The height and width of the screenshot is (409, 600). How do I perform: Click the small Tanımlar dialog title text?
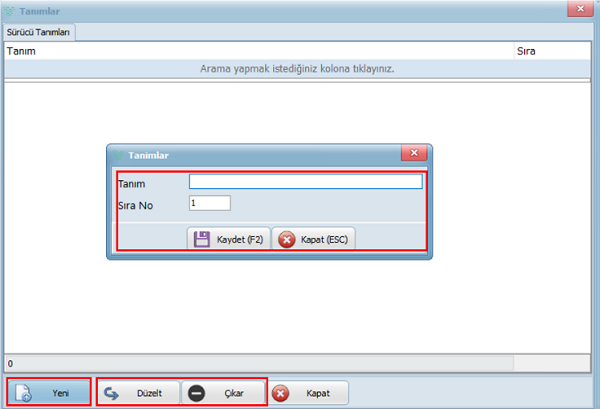coord(149,155)
